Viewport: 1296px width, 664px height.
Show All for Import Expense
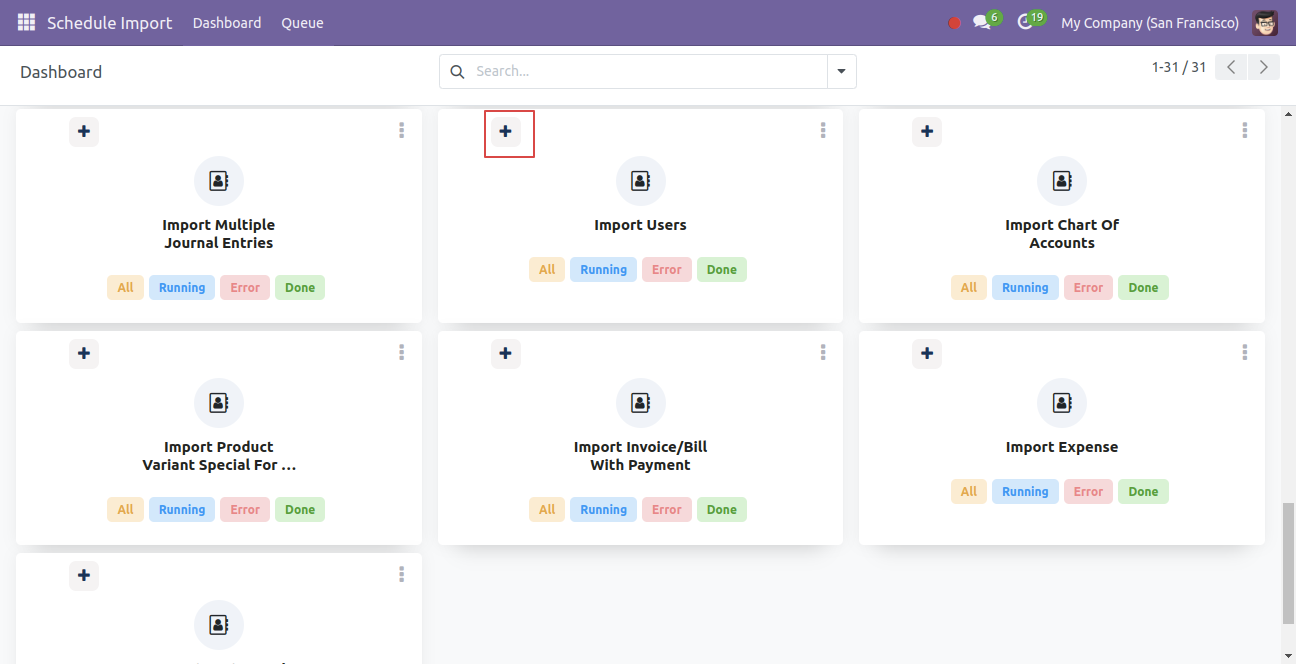969,492
